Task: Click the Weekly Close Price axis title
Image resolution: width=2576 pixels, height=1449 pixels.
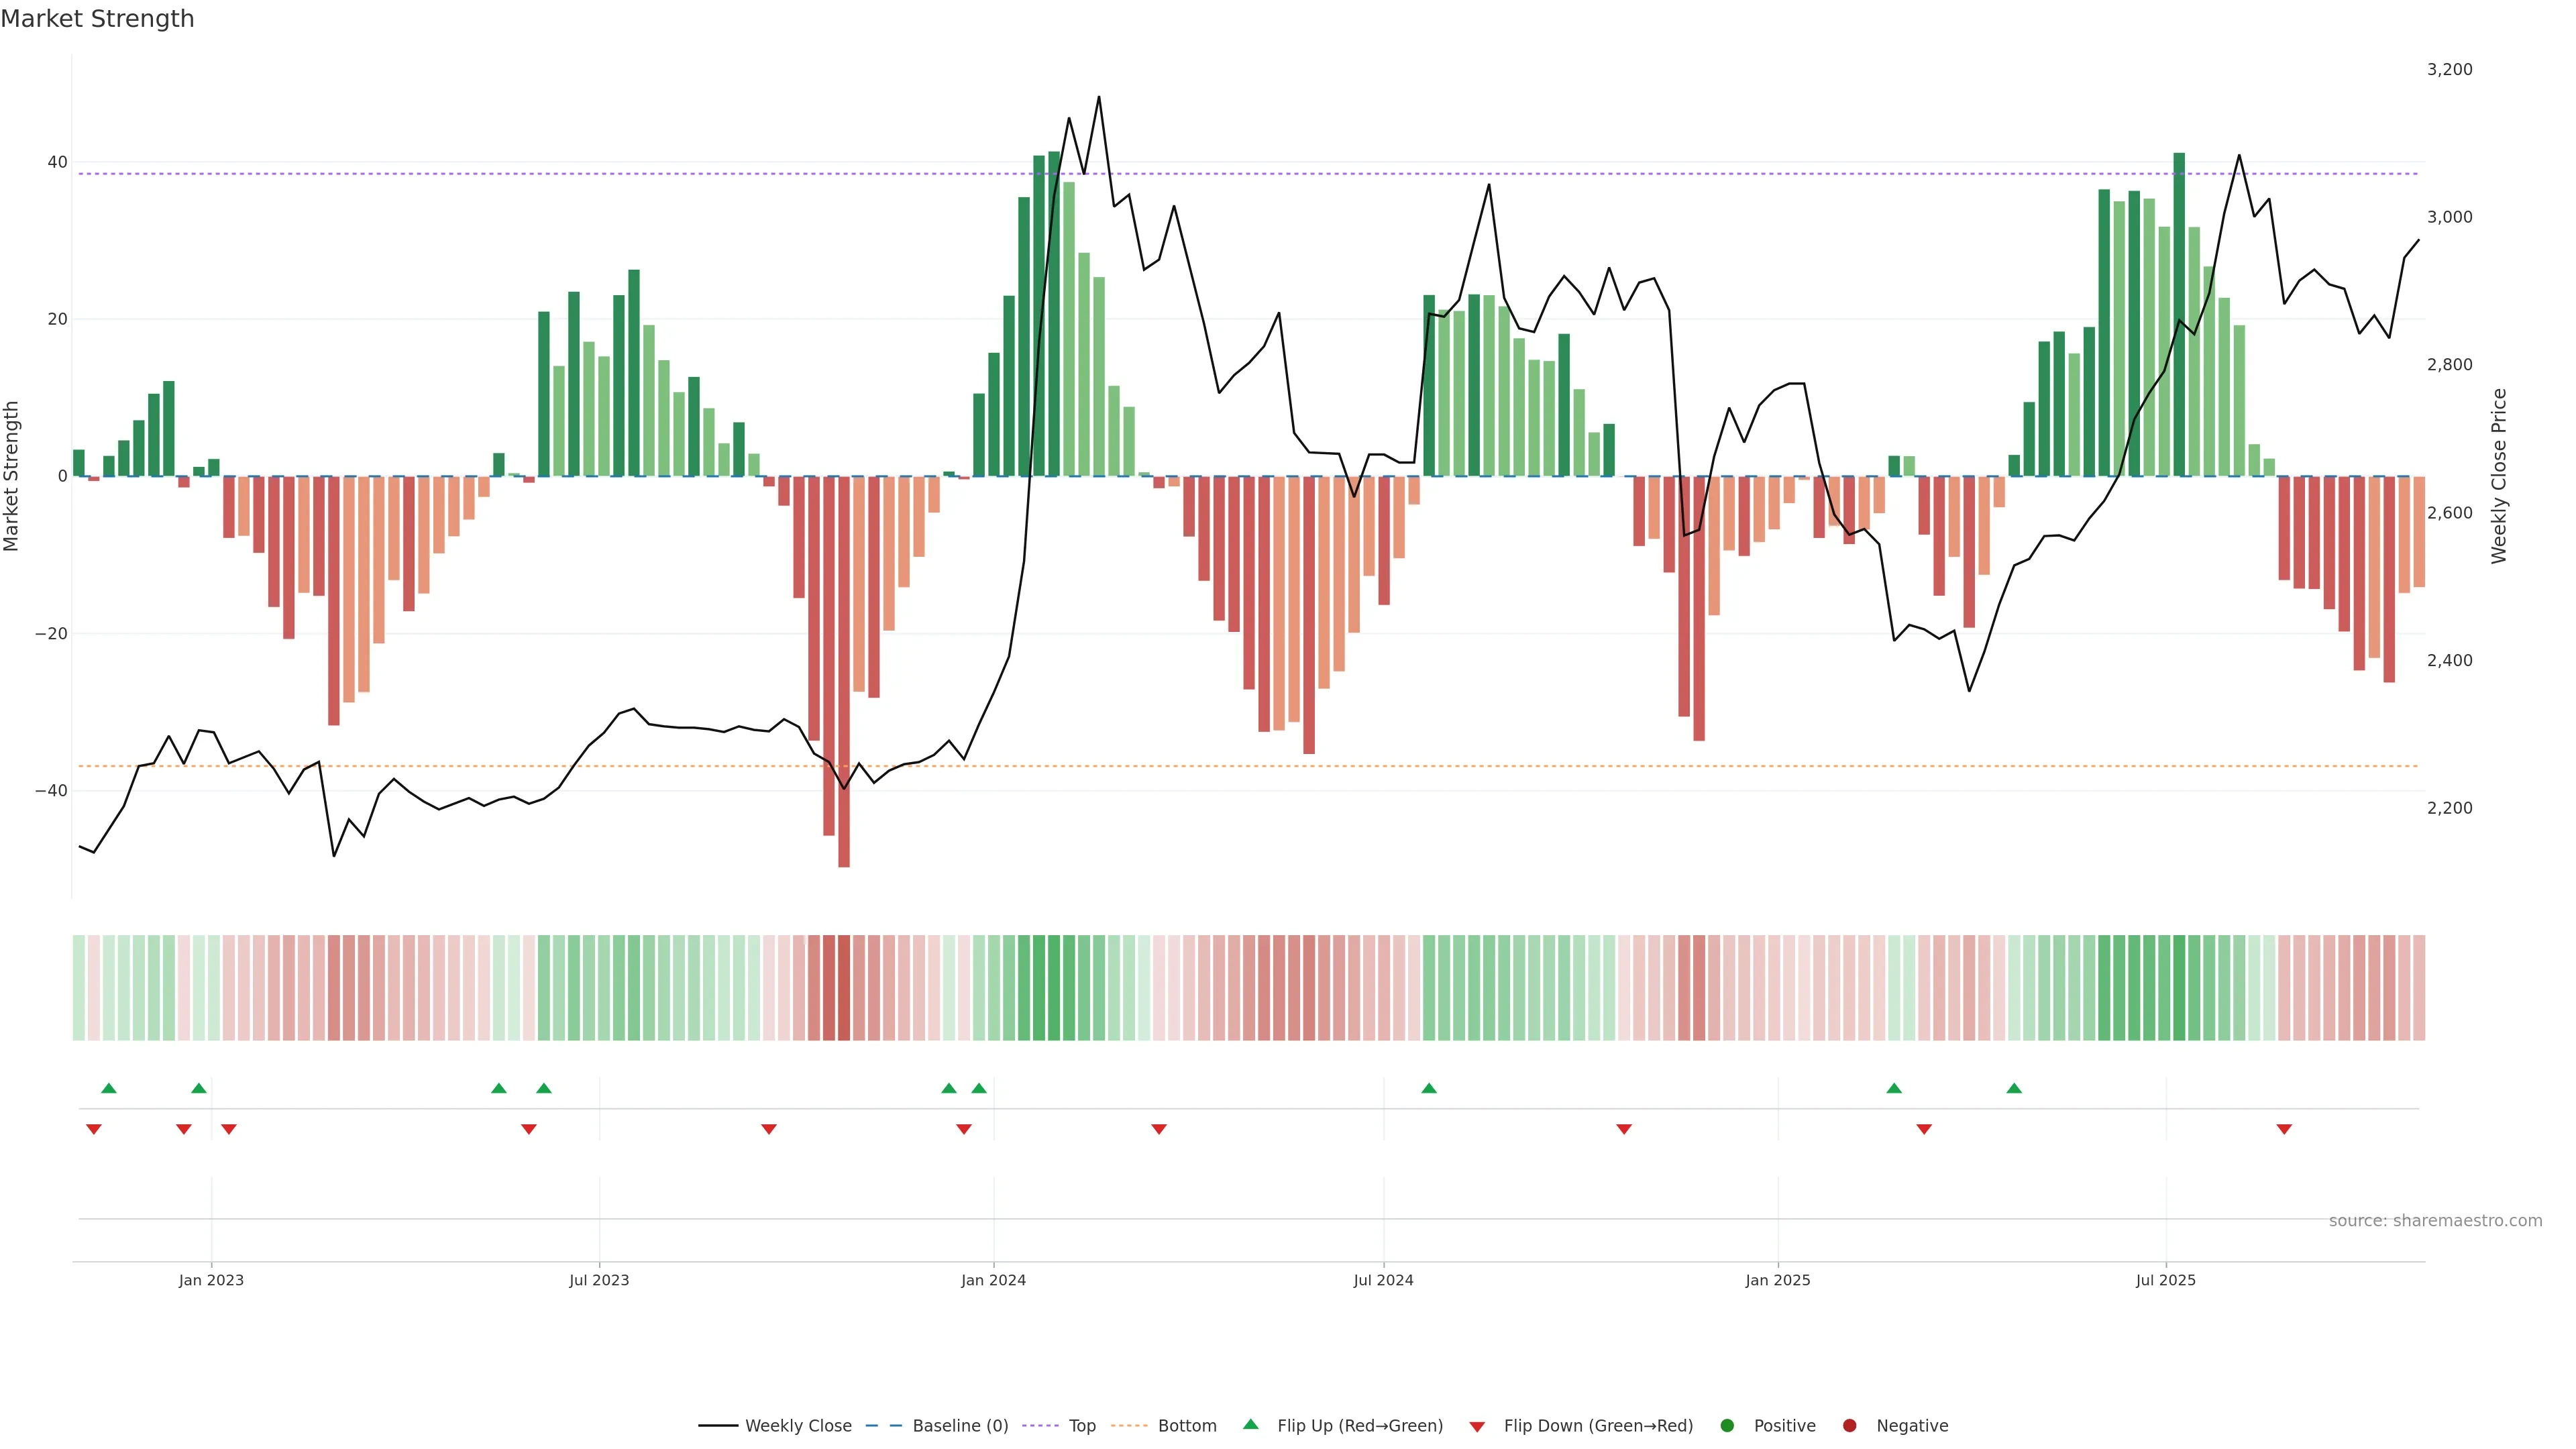Action: tap(2499, 476)
